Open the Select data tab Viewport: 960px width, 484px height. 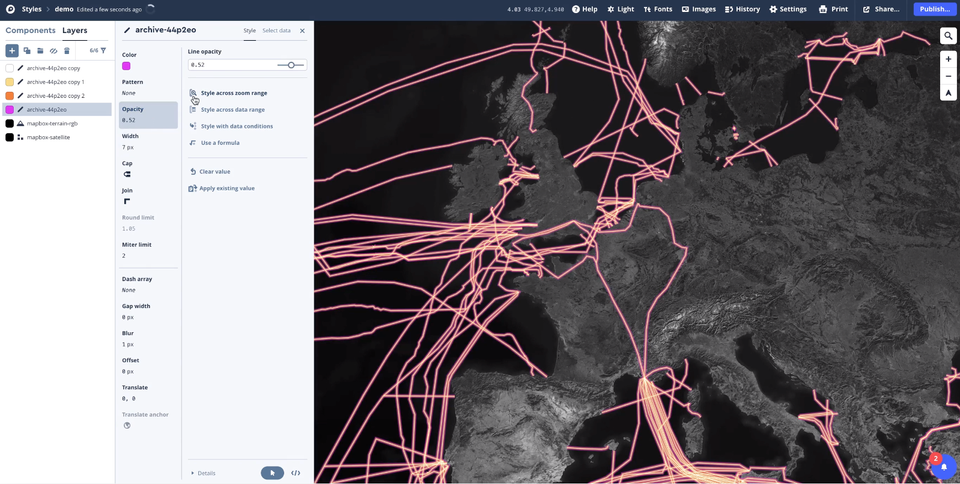click(276, 31)
